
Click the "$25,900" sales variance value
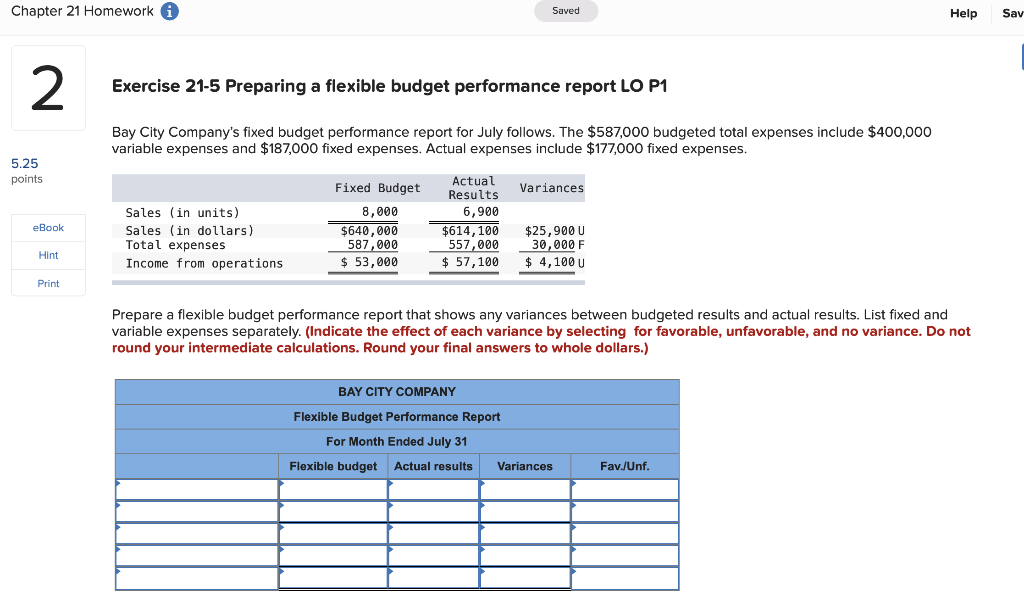[550, 231]
